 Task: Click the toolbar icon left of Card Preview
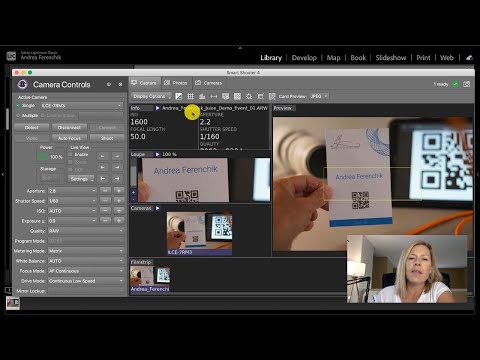272,96
